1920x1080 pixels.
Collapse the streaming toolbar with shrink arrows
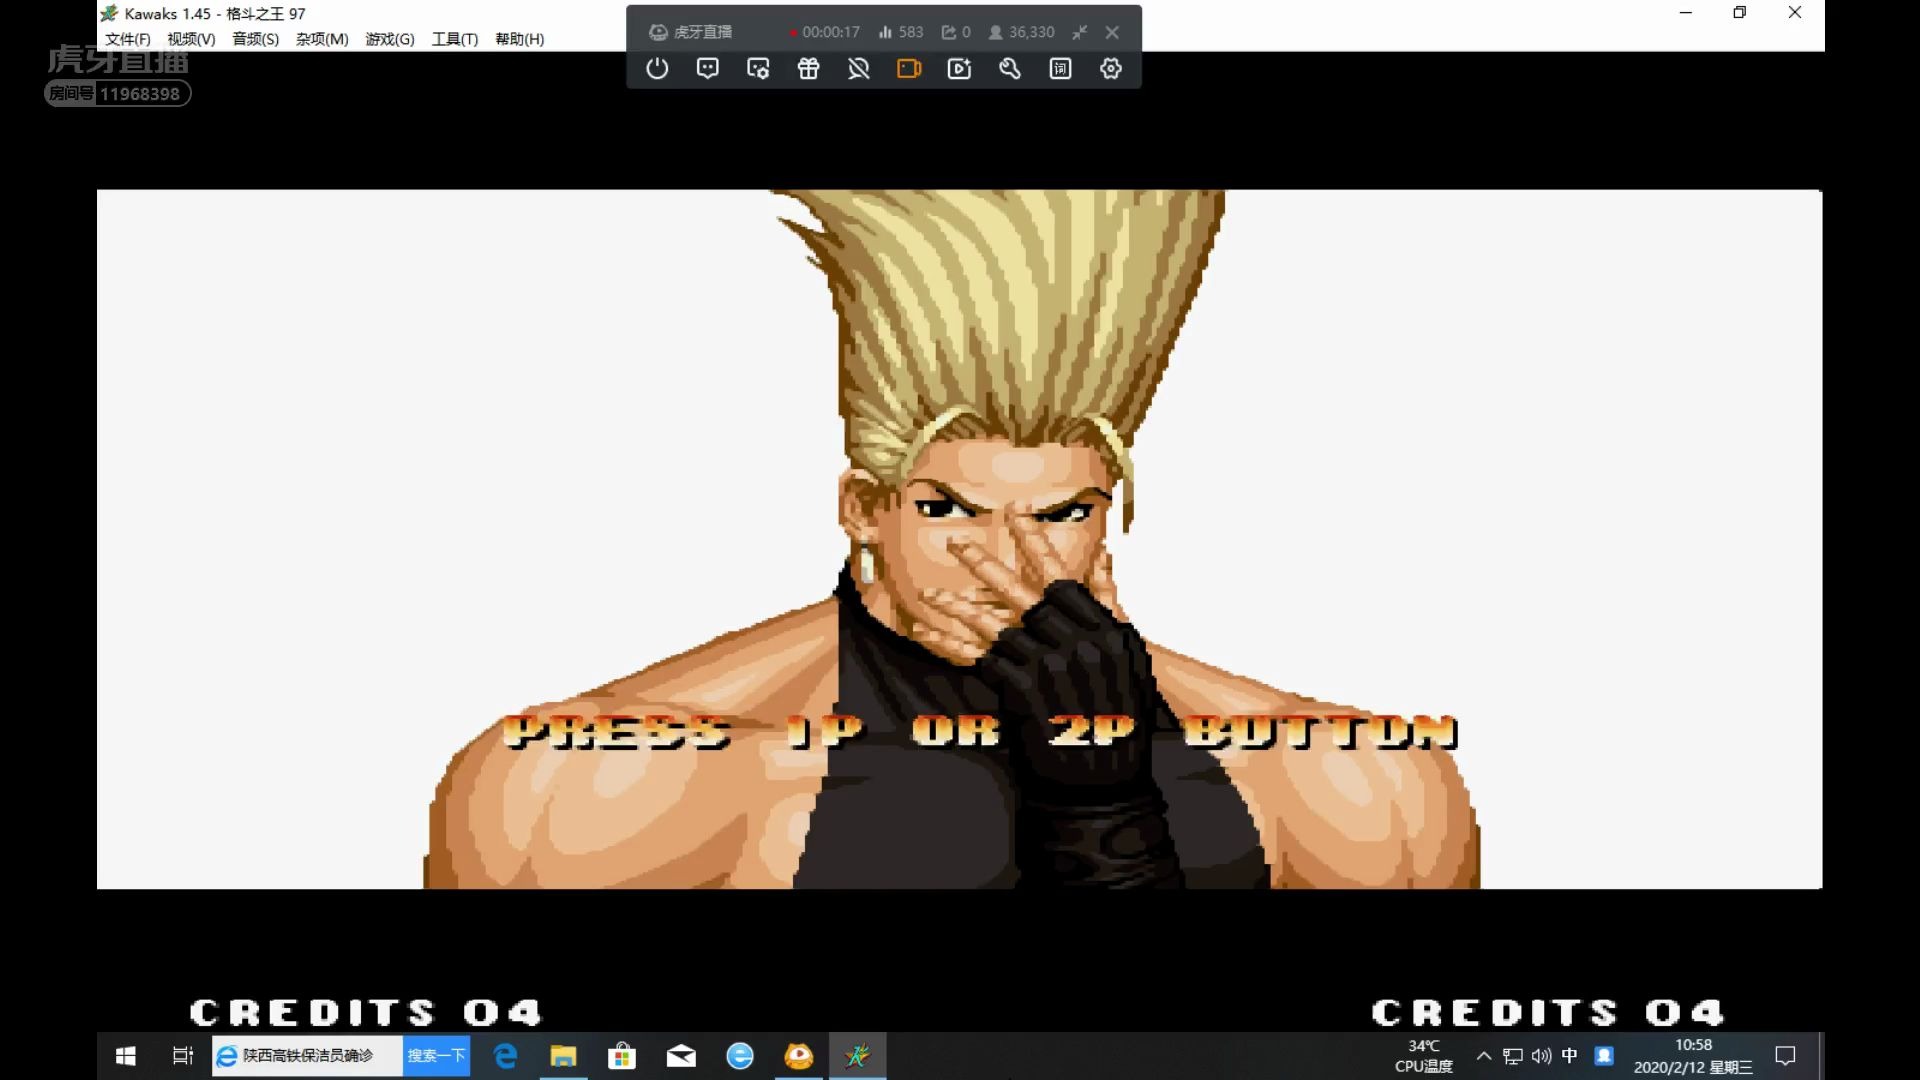[1079, 32]
